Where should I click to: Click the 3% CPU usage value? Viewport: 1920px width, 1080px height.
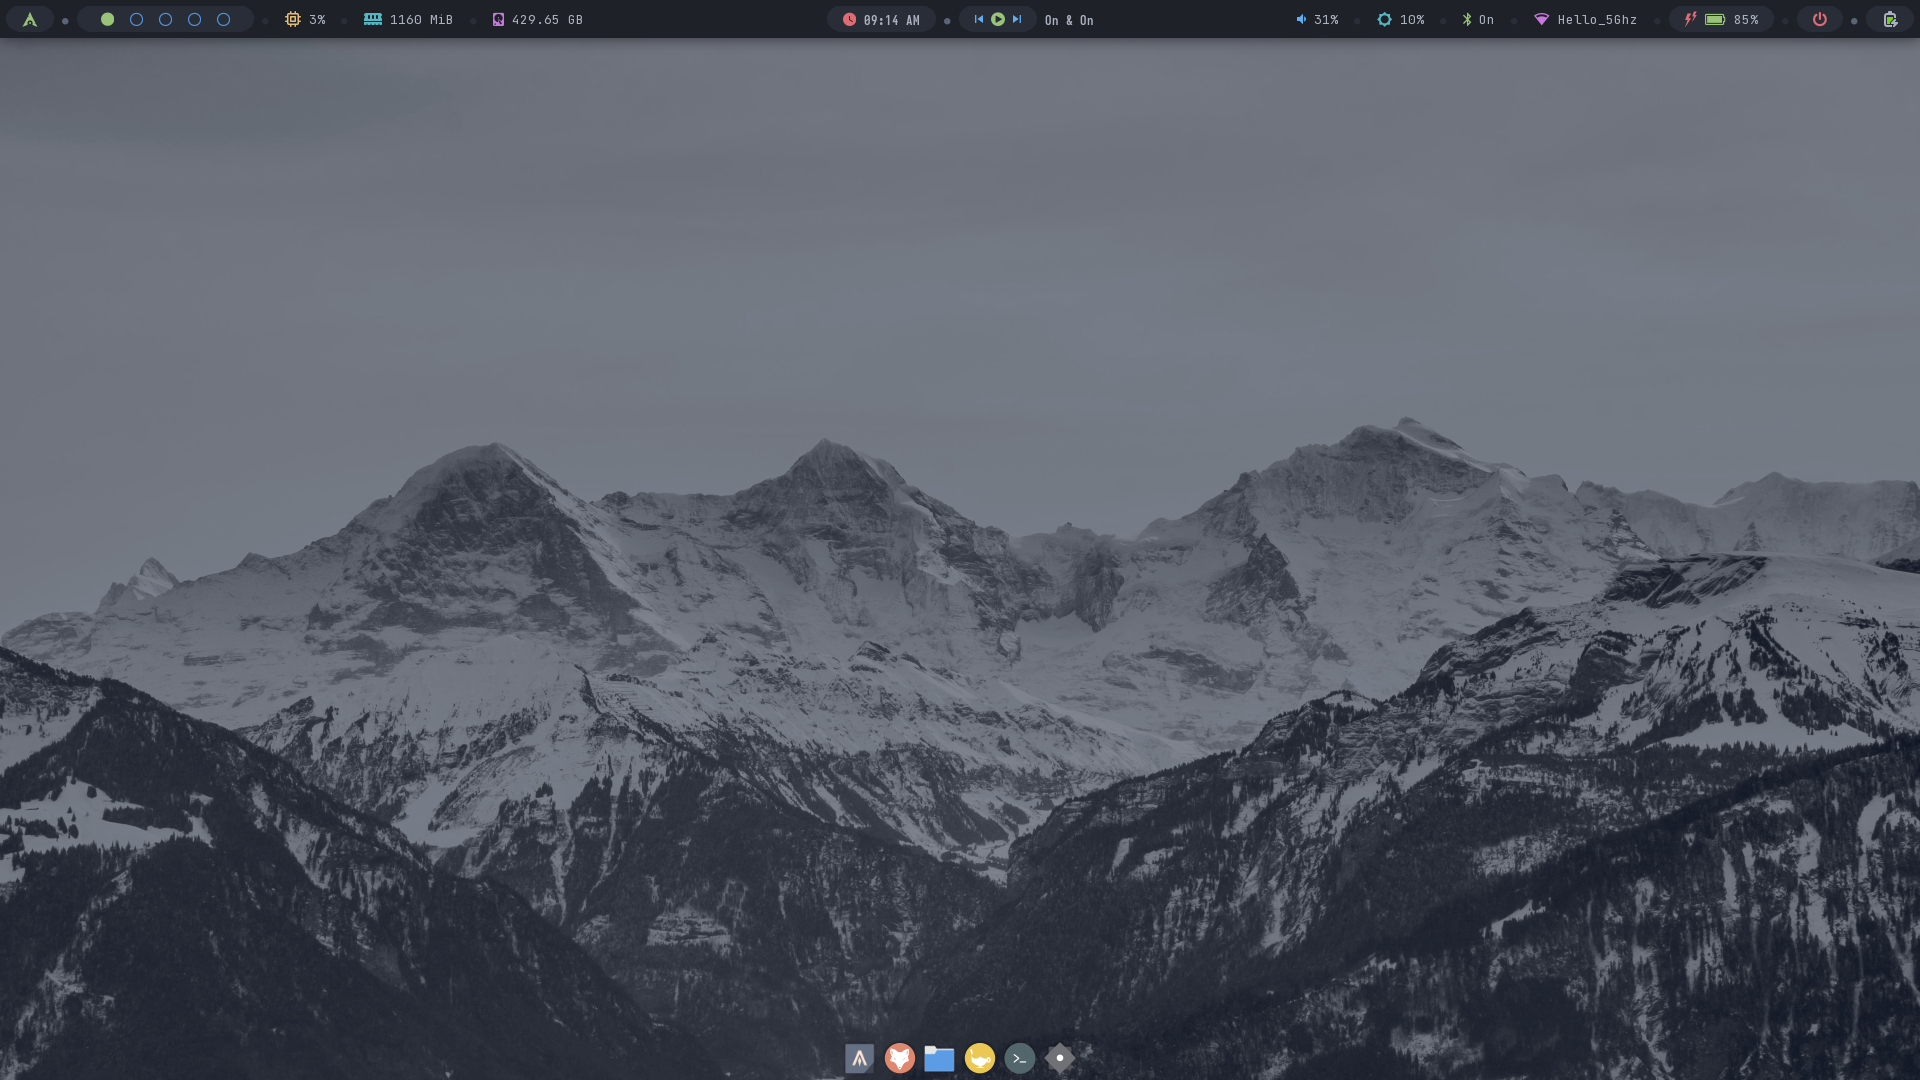317,20
